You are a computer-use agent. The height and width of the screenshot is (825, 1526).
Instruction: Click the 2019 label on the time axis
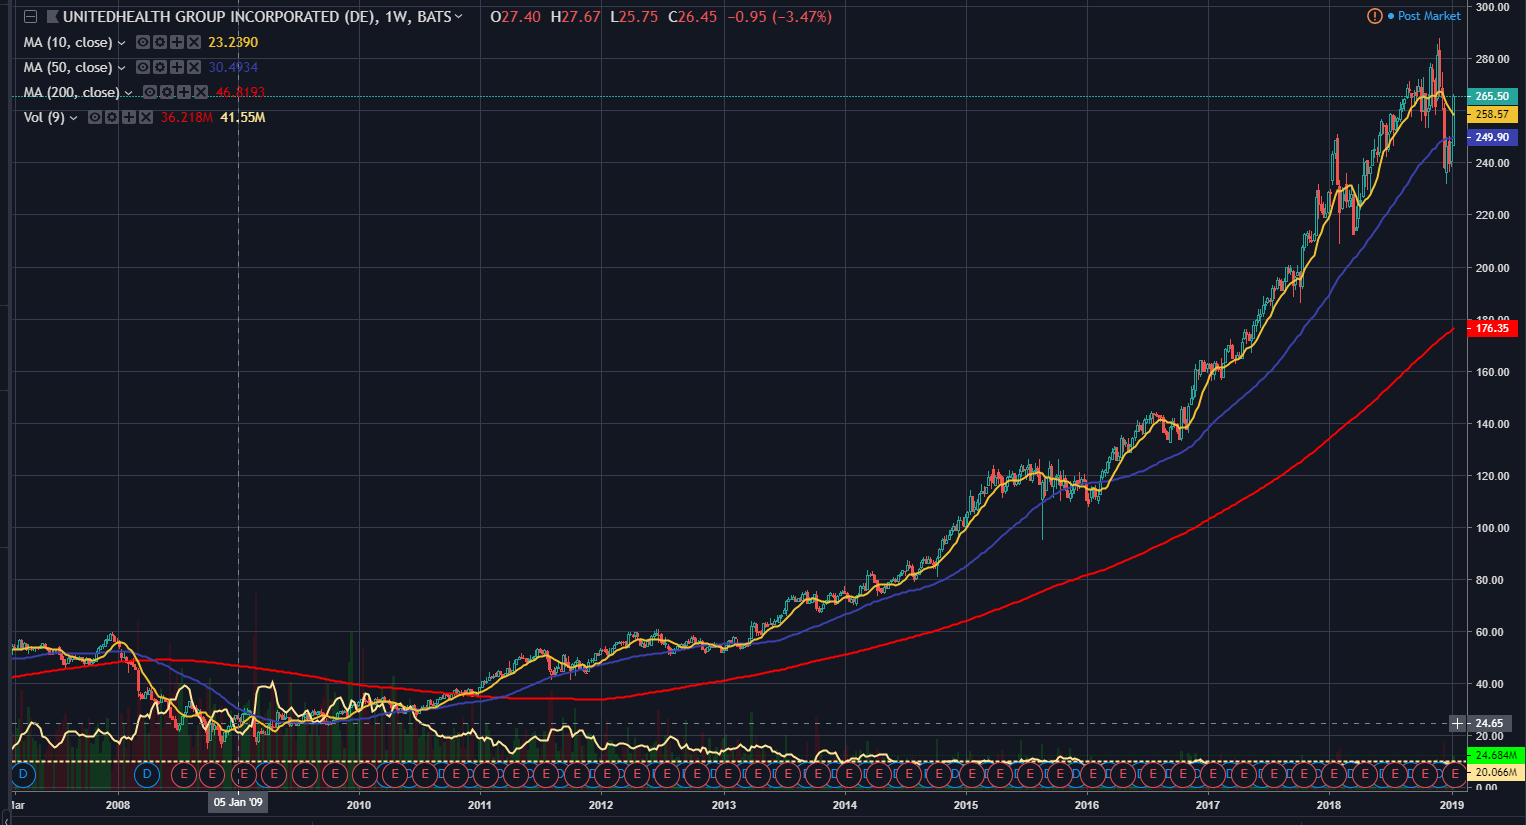click(1451, 805)
